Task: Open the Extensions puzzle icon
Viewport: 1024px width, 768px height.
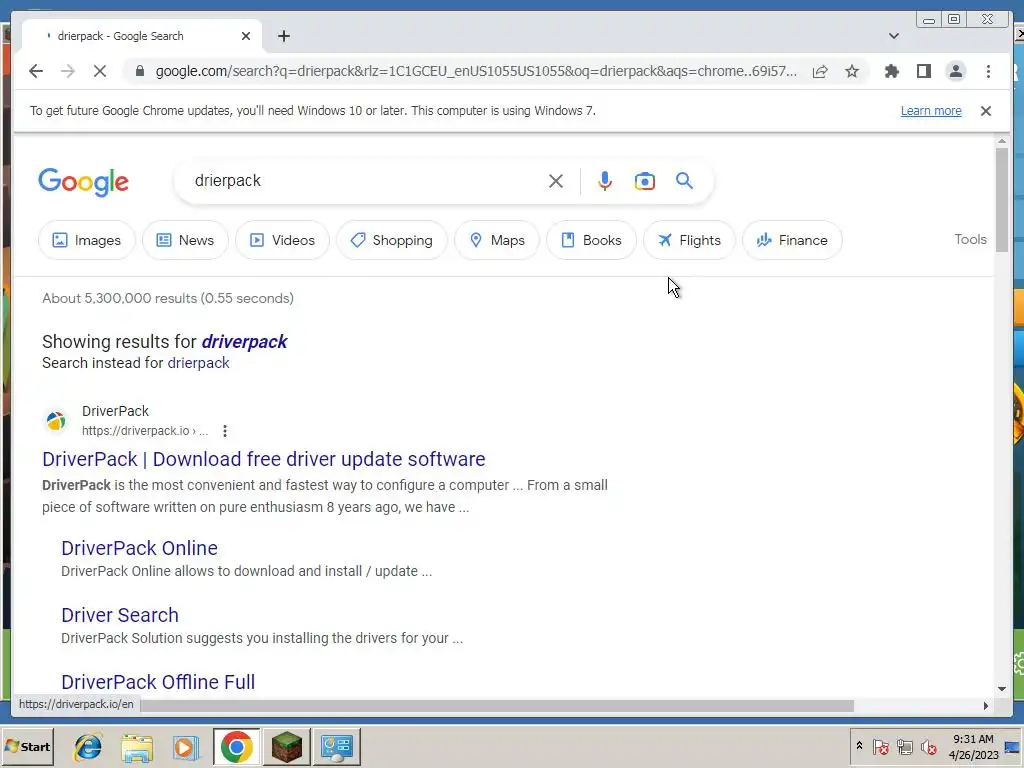Action: tap(891, 71)
